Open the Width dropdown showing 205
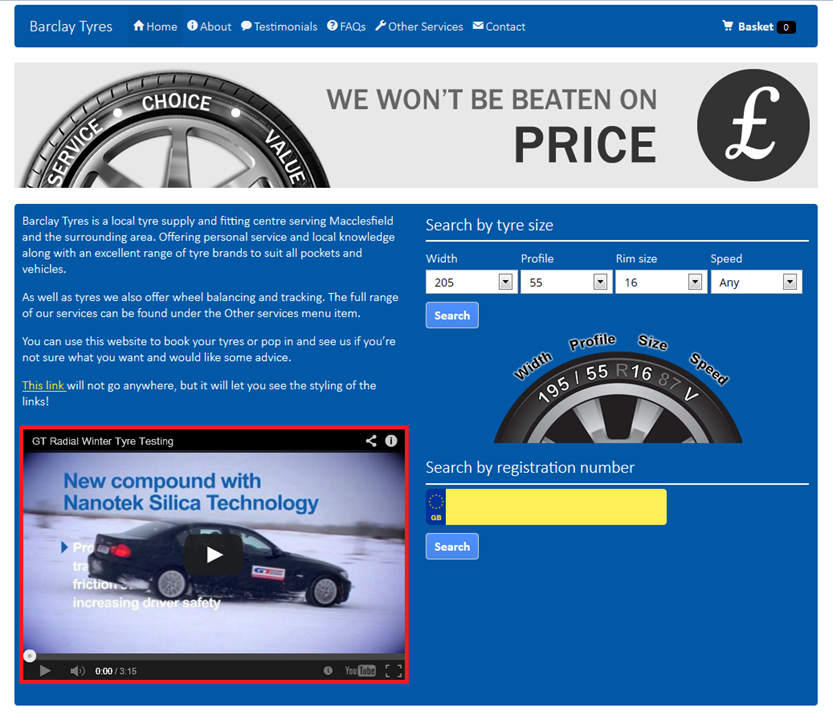Image resolution: width=833 pixels, height=712 pixels. pyautogui.click(x=471, y=282)
